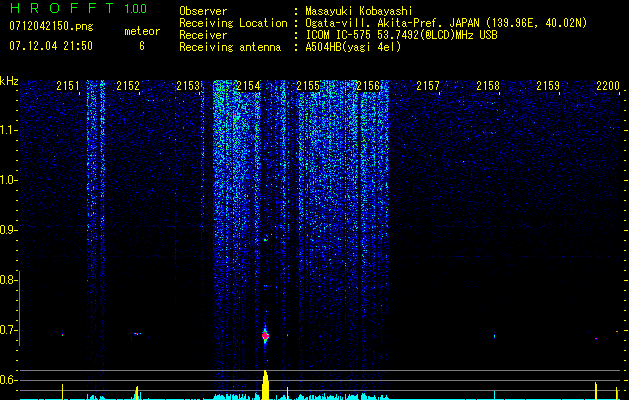Click the small meteor echo near 2152
The image size is (629, 400).
click(137, 333)
